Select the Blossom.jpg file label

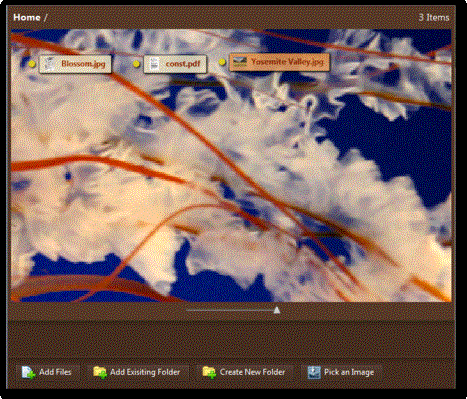[x=83, y=64]
